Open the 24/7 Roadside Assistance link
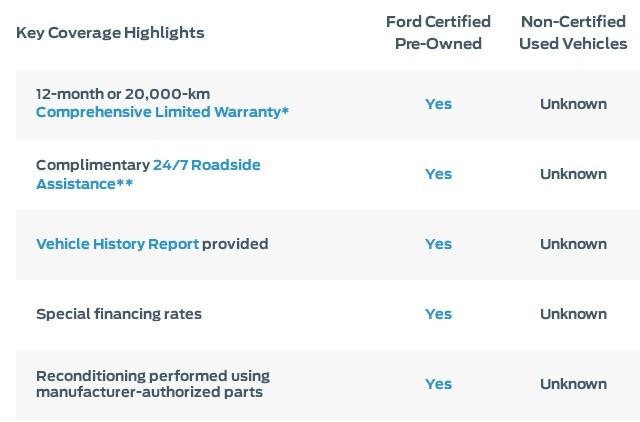640x422 pixels. (148, 175)
